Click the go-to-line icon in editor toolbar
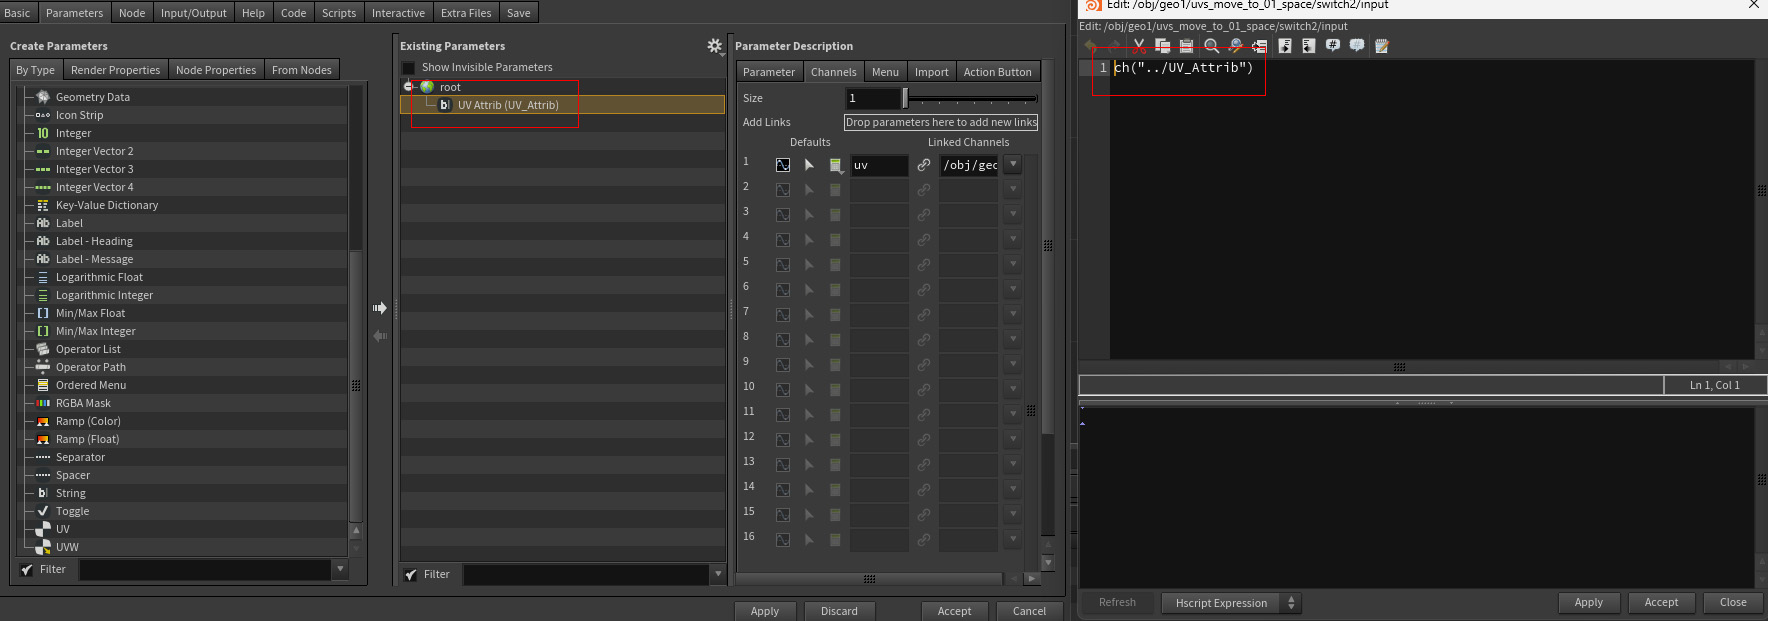The width and height of the screenshot is (1768, 621). click(1259, 46)
